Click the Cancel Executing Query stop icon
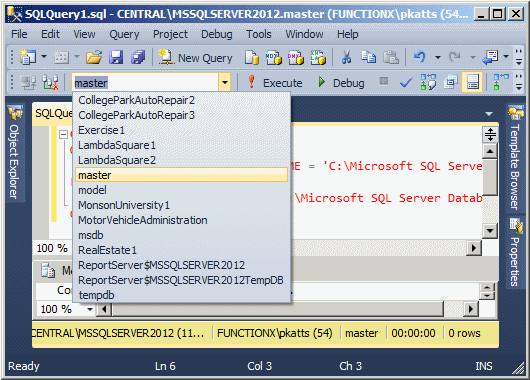Viewport: 530px width, 380px height. coord(384,81)
